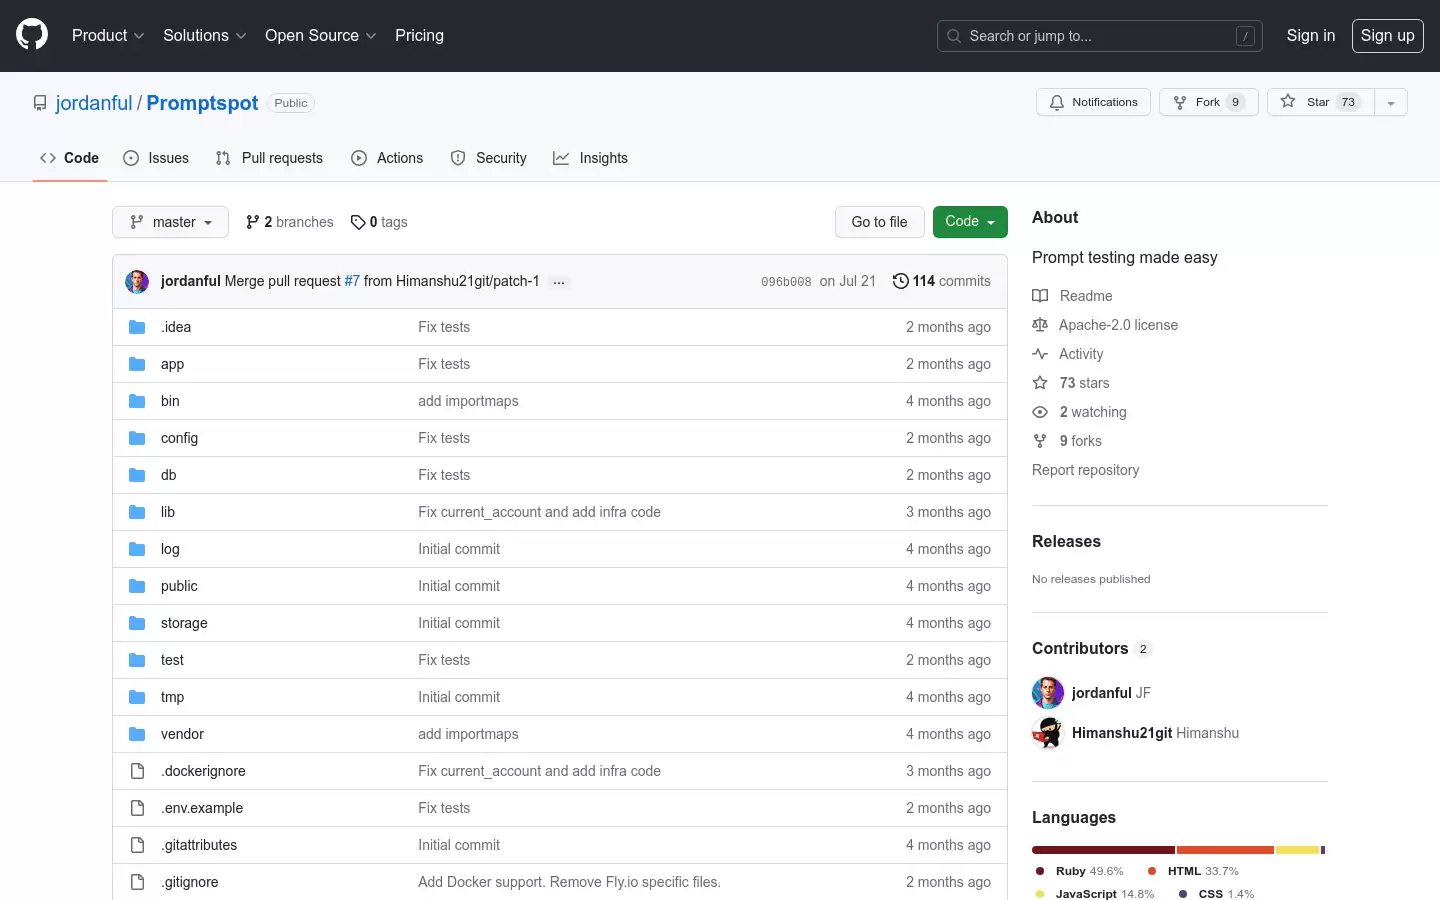
Task: Open the master branch dropdown
Action: [170, 222]
